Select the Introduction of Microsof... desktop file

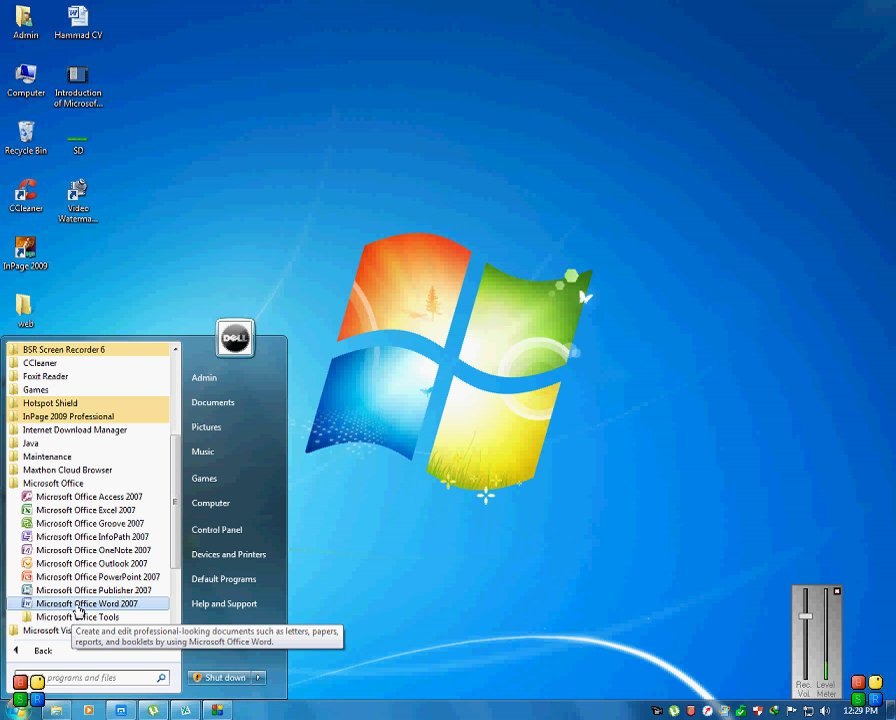coord(78,86)
